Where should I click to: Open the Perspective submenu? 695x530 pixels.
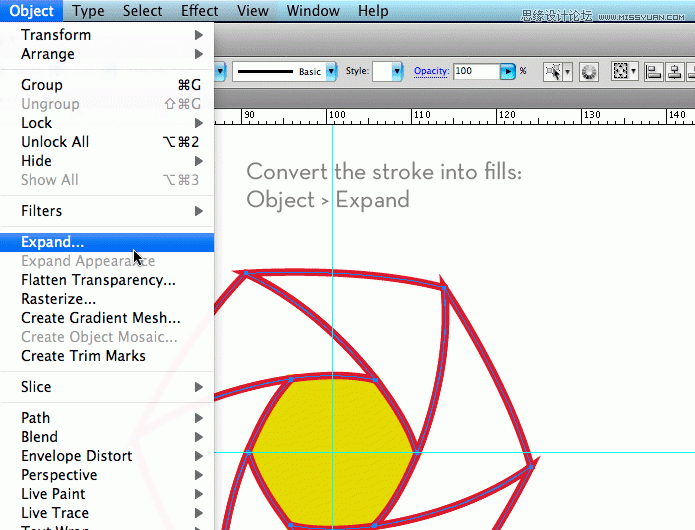[107, 475]
